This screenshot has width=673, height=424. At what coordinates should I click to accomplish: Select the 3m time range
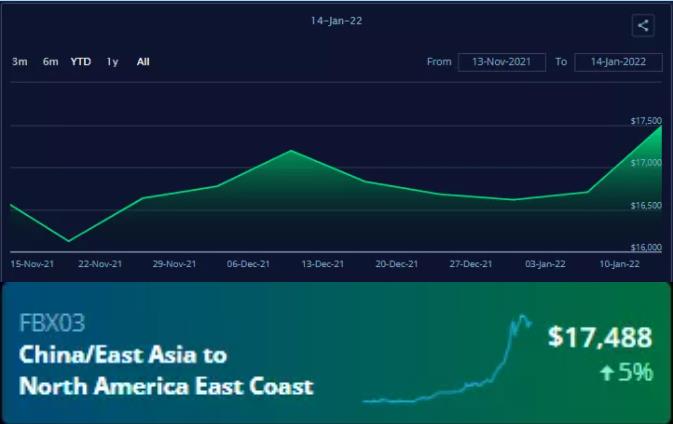(19, 62)
